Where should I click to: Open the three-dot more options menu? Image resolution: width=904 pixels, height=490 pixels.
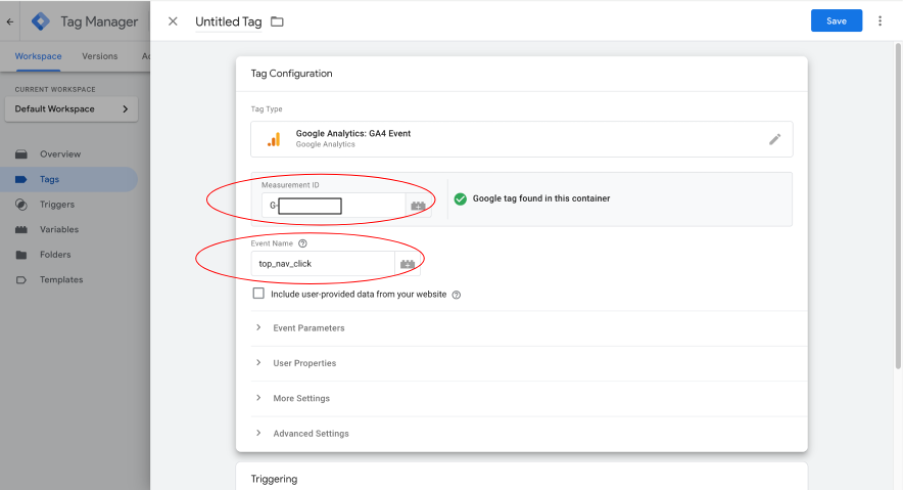(880, 21)
